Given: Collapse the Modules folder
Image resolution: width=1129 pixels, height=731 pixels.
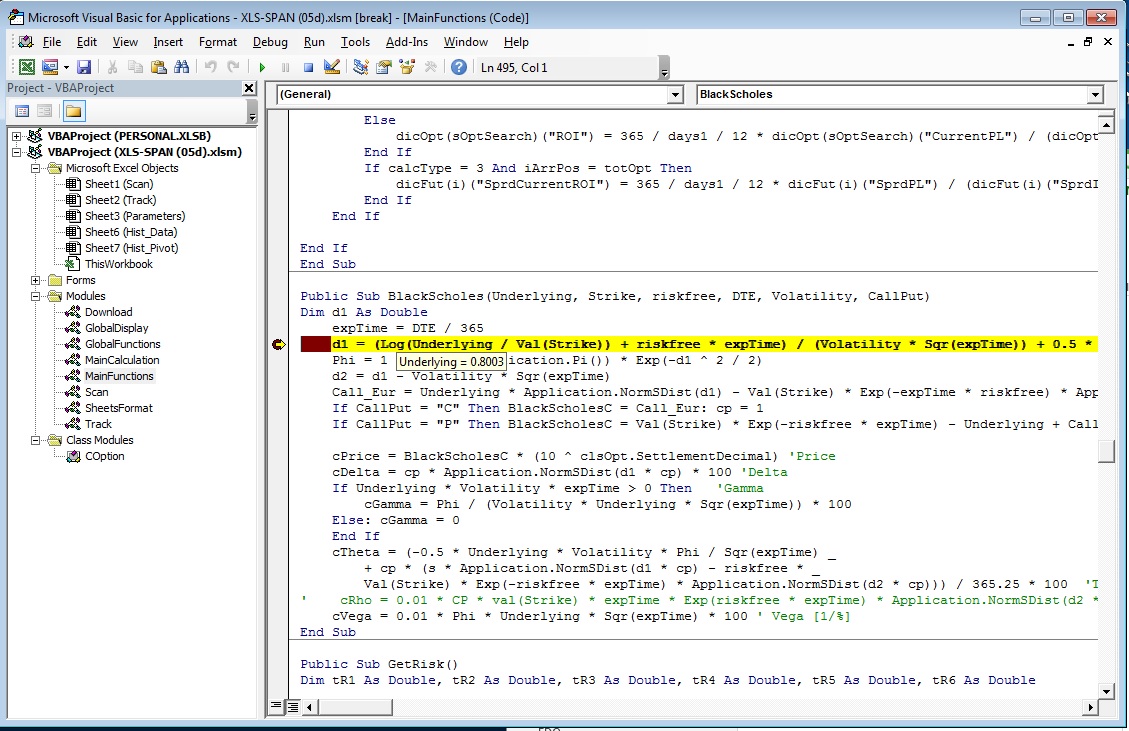Looking at the screenshot, I should click(35, 296).
